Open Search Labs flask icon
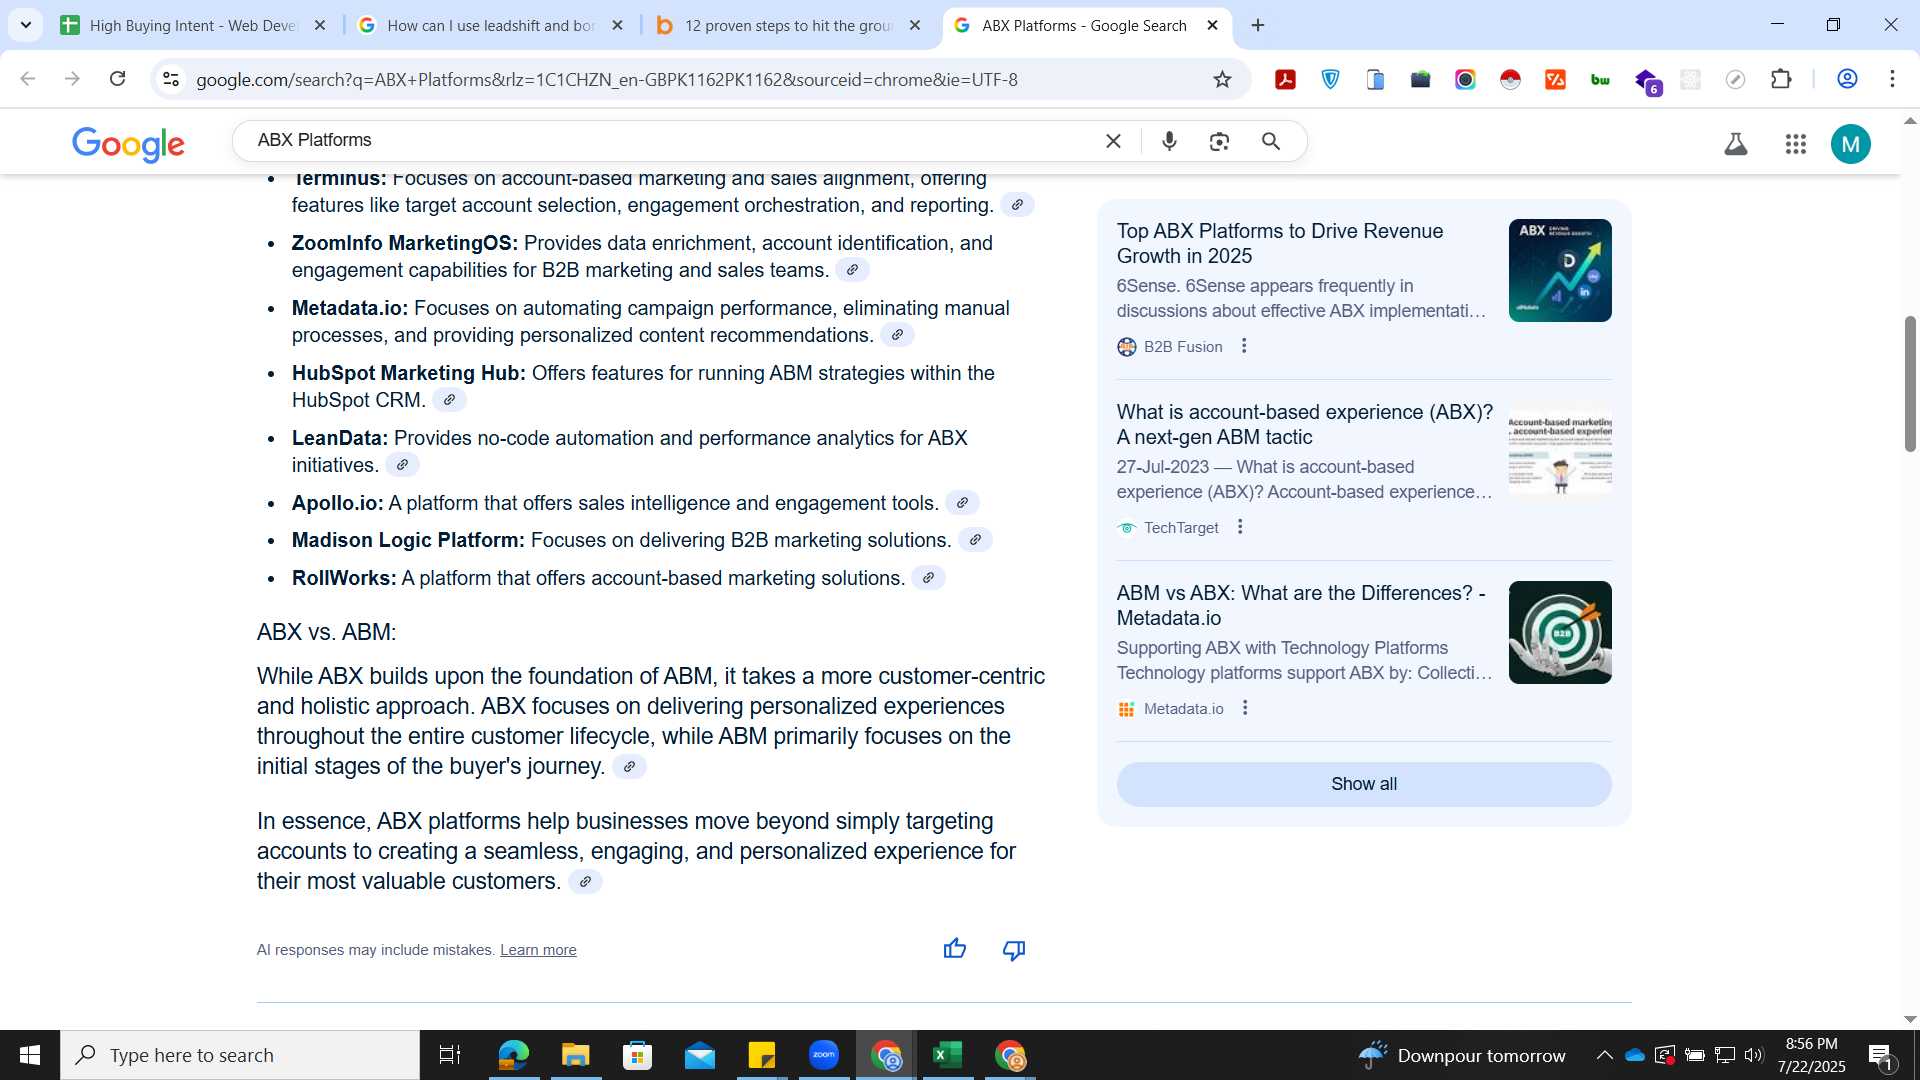This screenshot has width=1920, height=1080. (1736, 144)
